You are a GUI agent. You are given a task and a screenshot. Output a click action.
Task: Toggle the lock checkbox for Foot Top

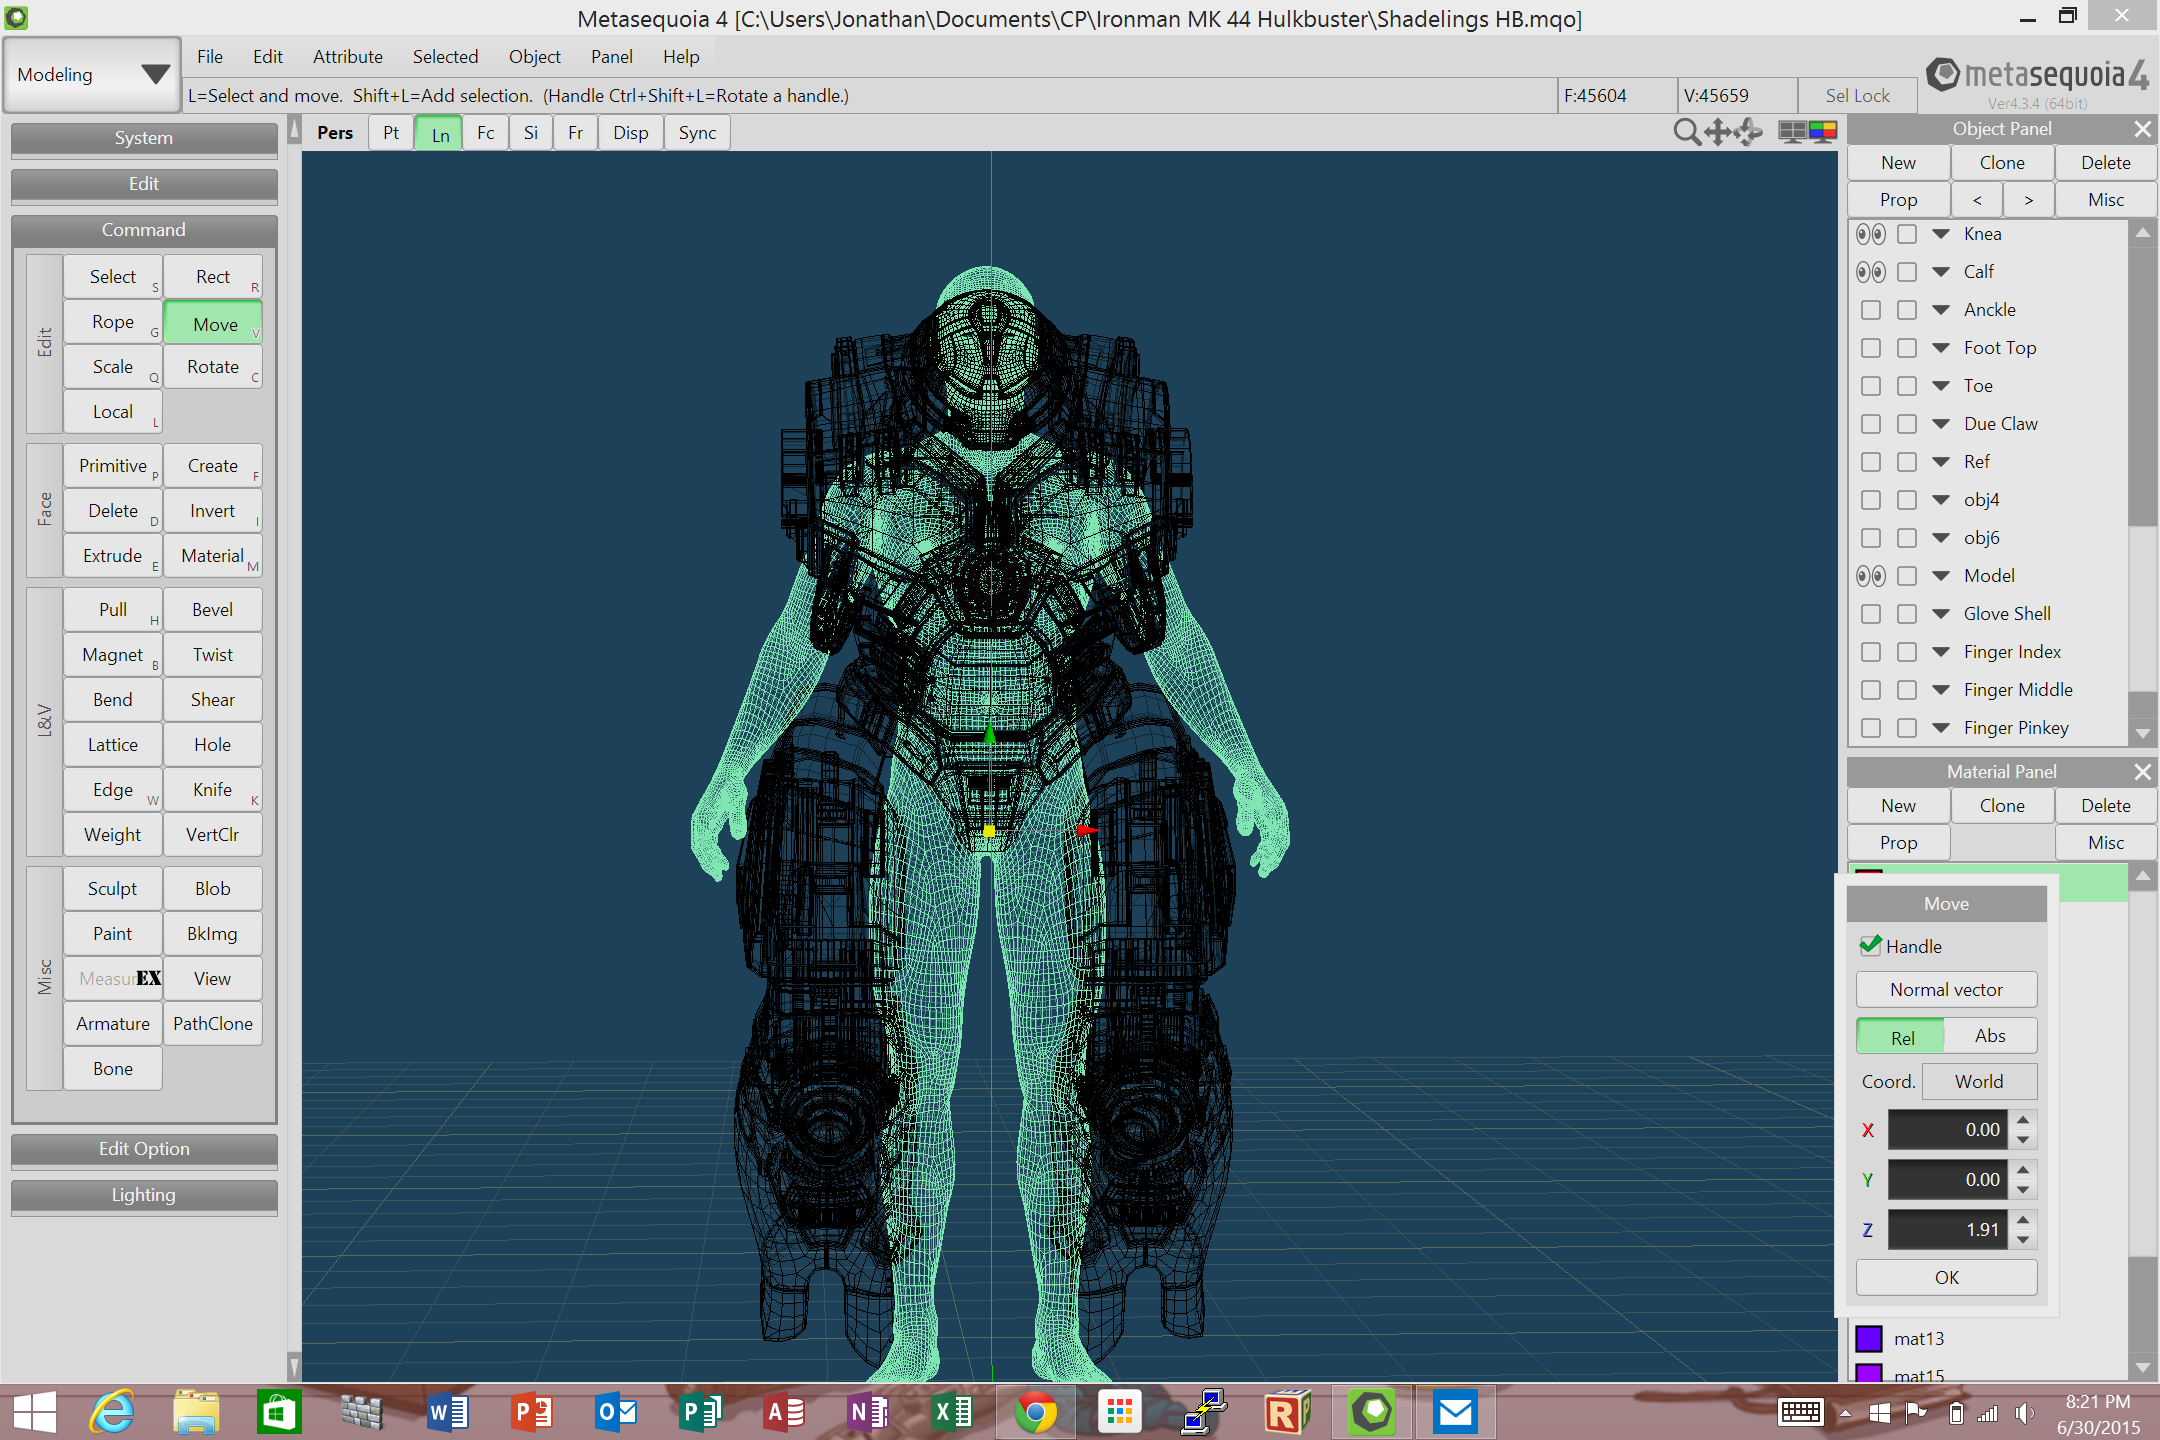[x=1907, y=348]
